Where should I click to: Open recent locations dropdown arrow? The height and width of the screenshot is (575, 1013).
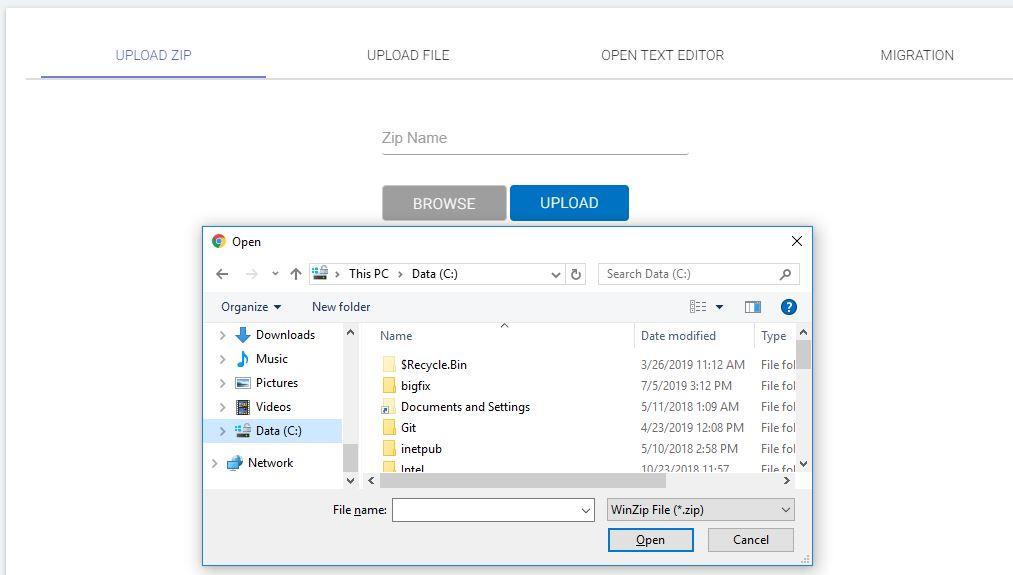click(x=275, y=274)
